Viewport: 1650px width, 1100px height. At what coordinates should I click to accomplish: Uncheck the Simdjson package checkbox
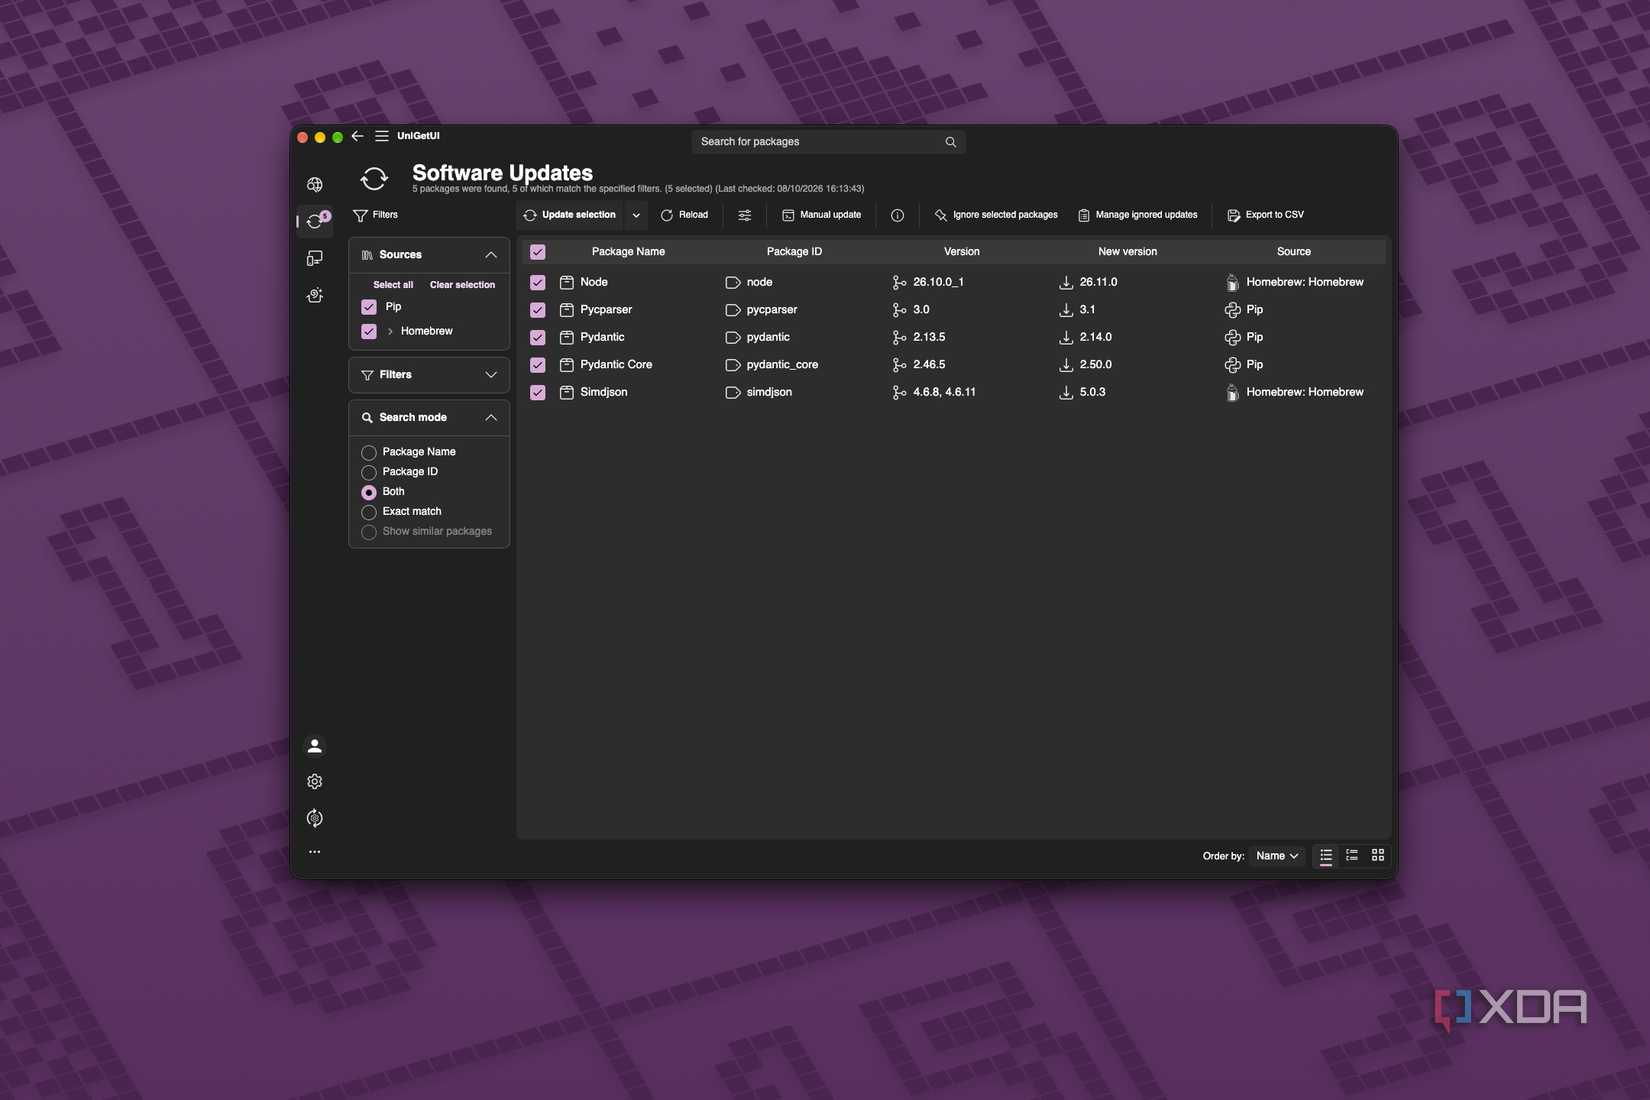click(538, 392)
